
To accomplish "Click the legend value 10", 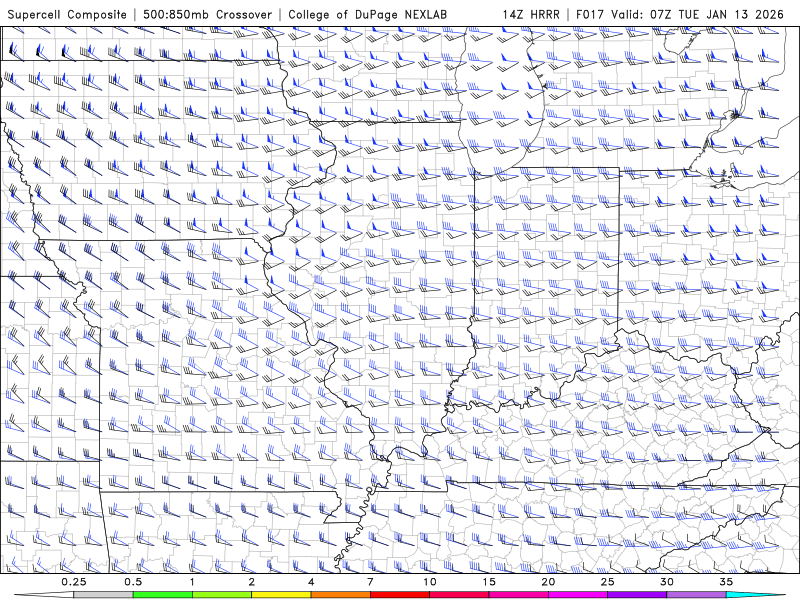I will 430,582.
